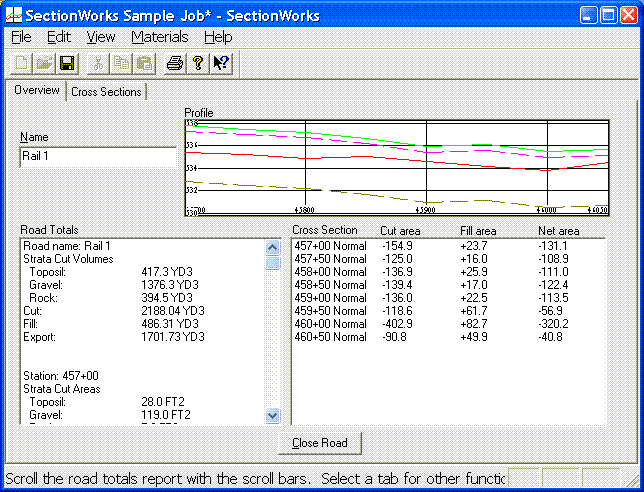Image resolution: width=644 pixels, height=492 pixels.
Task: Select the 460+00 Normal cross section row
Action: tap(448, 324)
